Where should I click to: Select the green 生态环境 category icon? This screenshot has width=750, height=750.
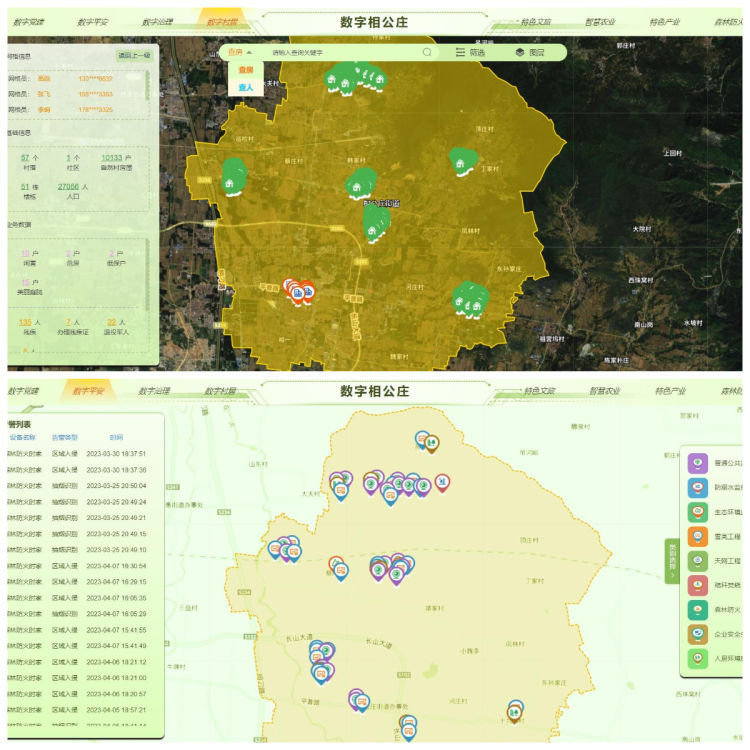[697, 512]
